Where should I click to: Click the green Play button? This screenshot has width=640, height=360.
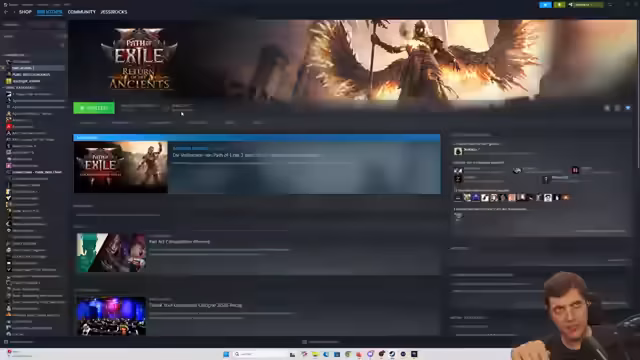click(x=94, y=108)
